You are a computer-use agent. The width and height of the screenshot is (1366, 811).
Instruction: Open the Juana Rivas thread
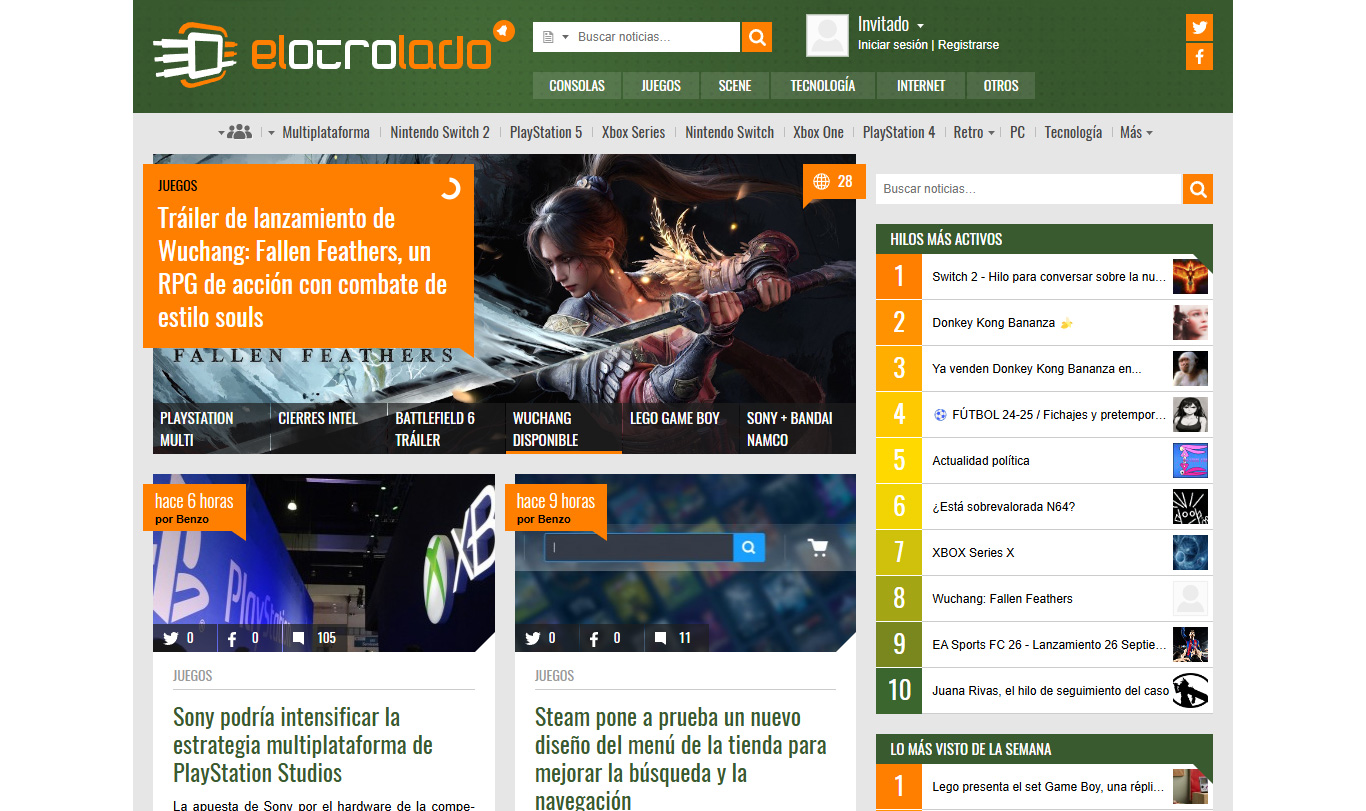[1050, 691]
